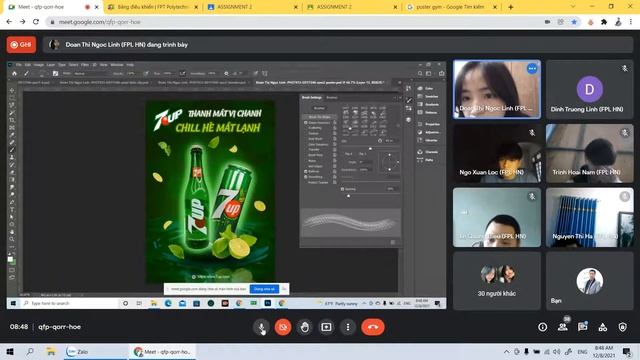Open Chrome extensions puzzle icon
Viewport: 640px width, 360px height.
[604, 22]
